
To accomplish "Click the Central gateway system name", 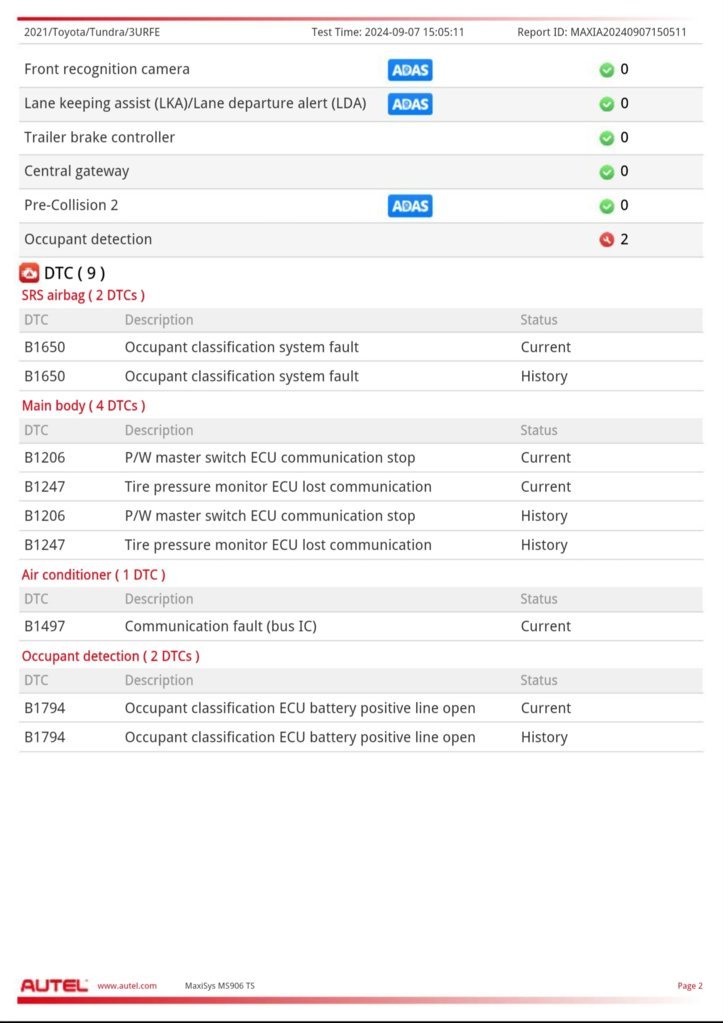I will 76,171.
